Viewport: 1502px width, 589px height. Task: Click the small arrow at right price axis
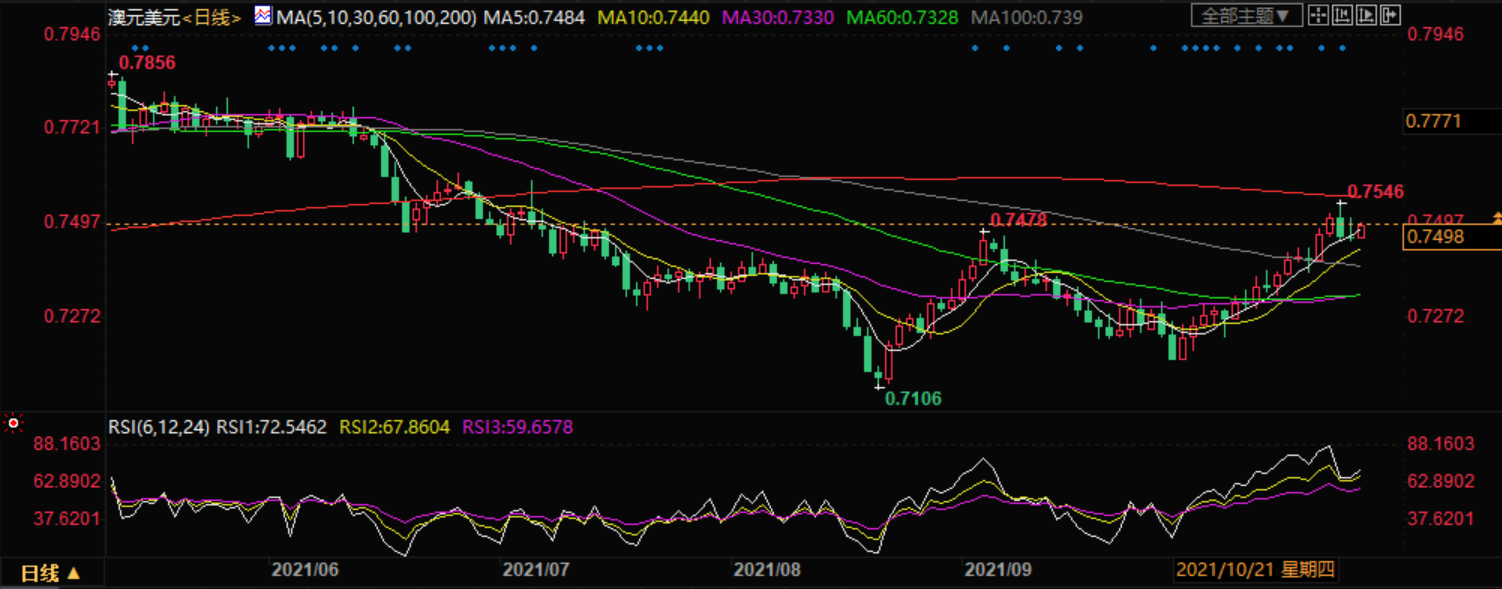tap(1496, 217)
